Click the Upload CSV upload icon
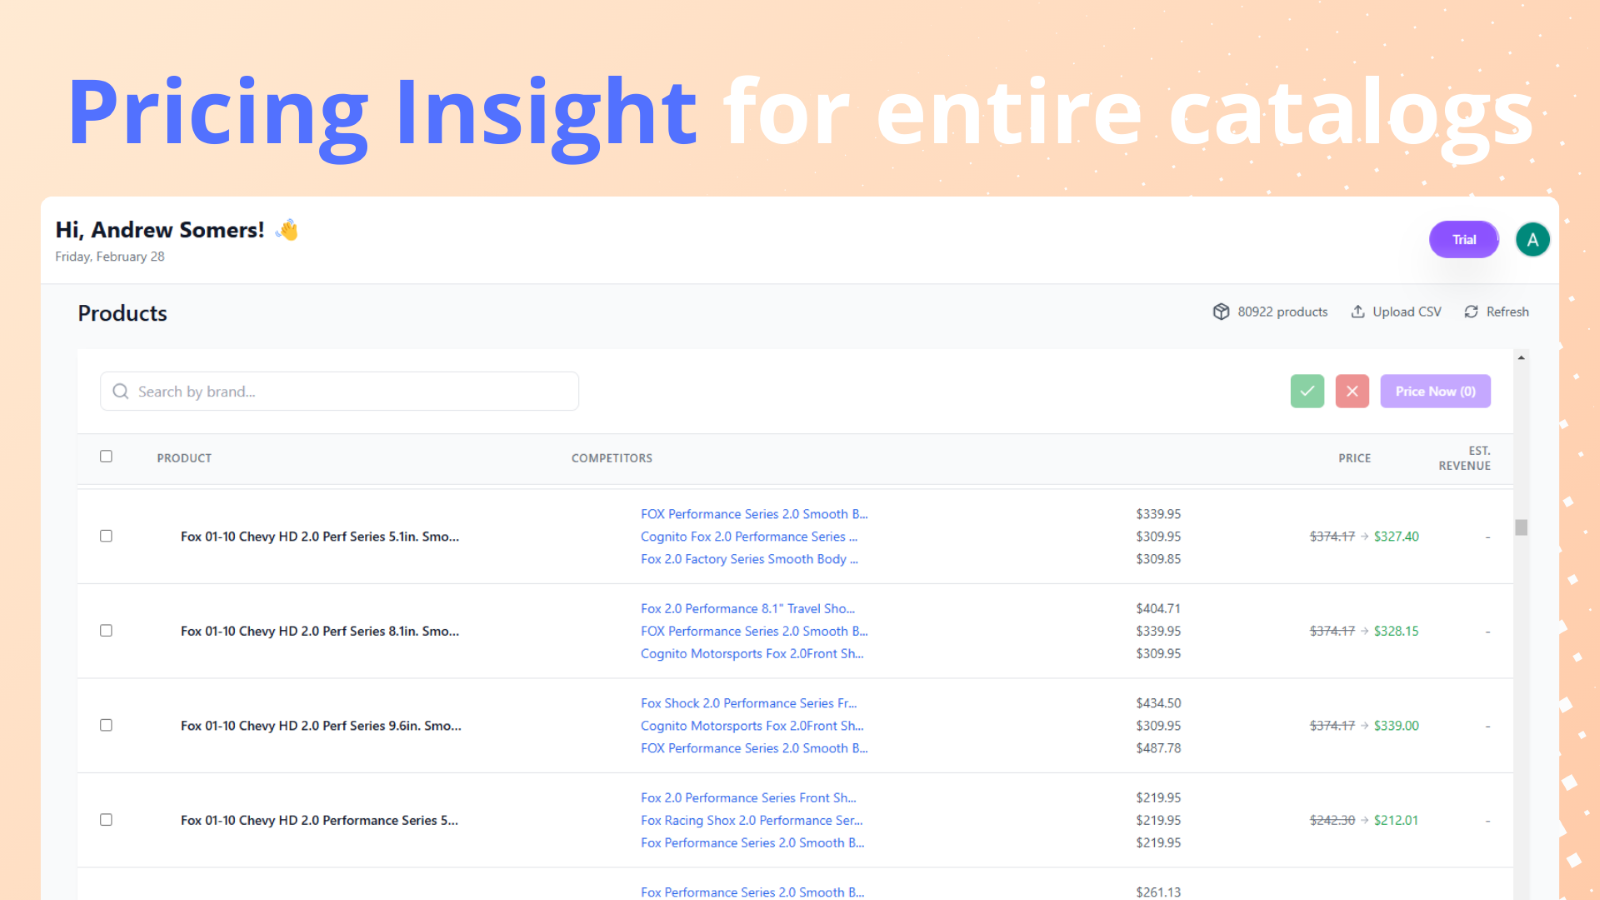The height and width of the screenshot is (900, 1600). coord(1358,312)
